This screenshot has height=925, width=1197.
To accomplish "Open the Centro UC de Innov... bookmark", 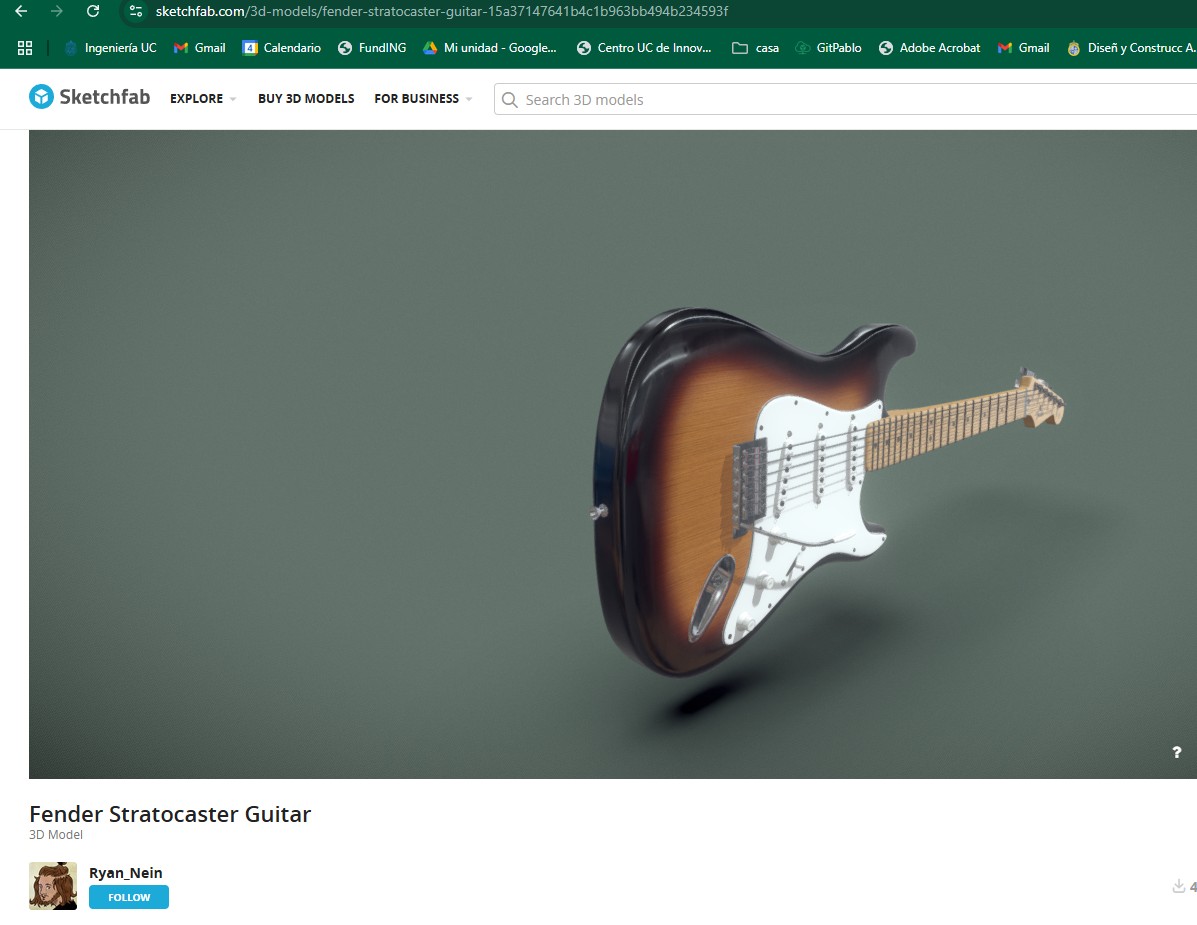I will 644,48.
